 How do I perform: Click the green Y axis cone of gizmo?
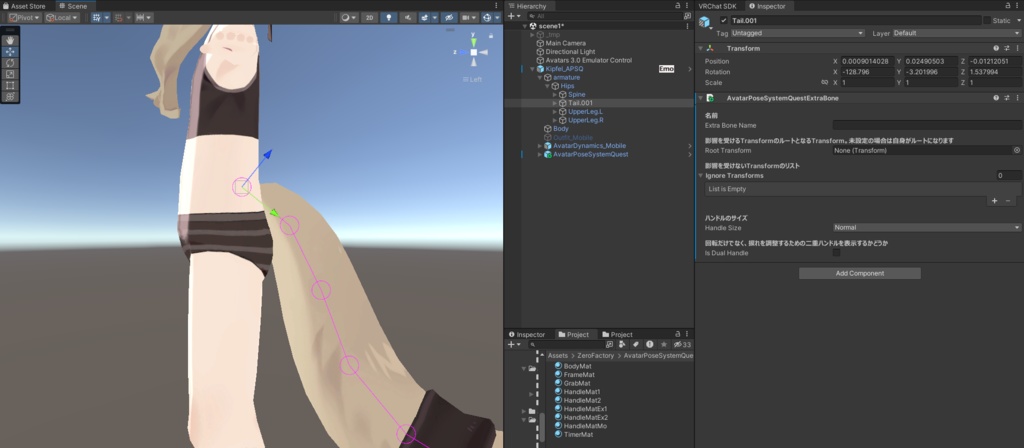[474, 40]
